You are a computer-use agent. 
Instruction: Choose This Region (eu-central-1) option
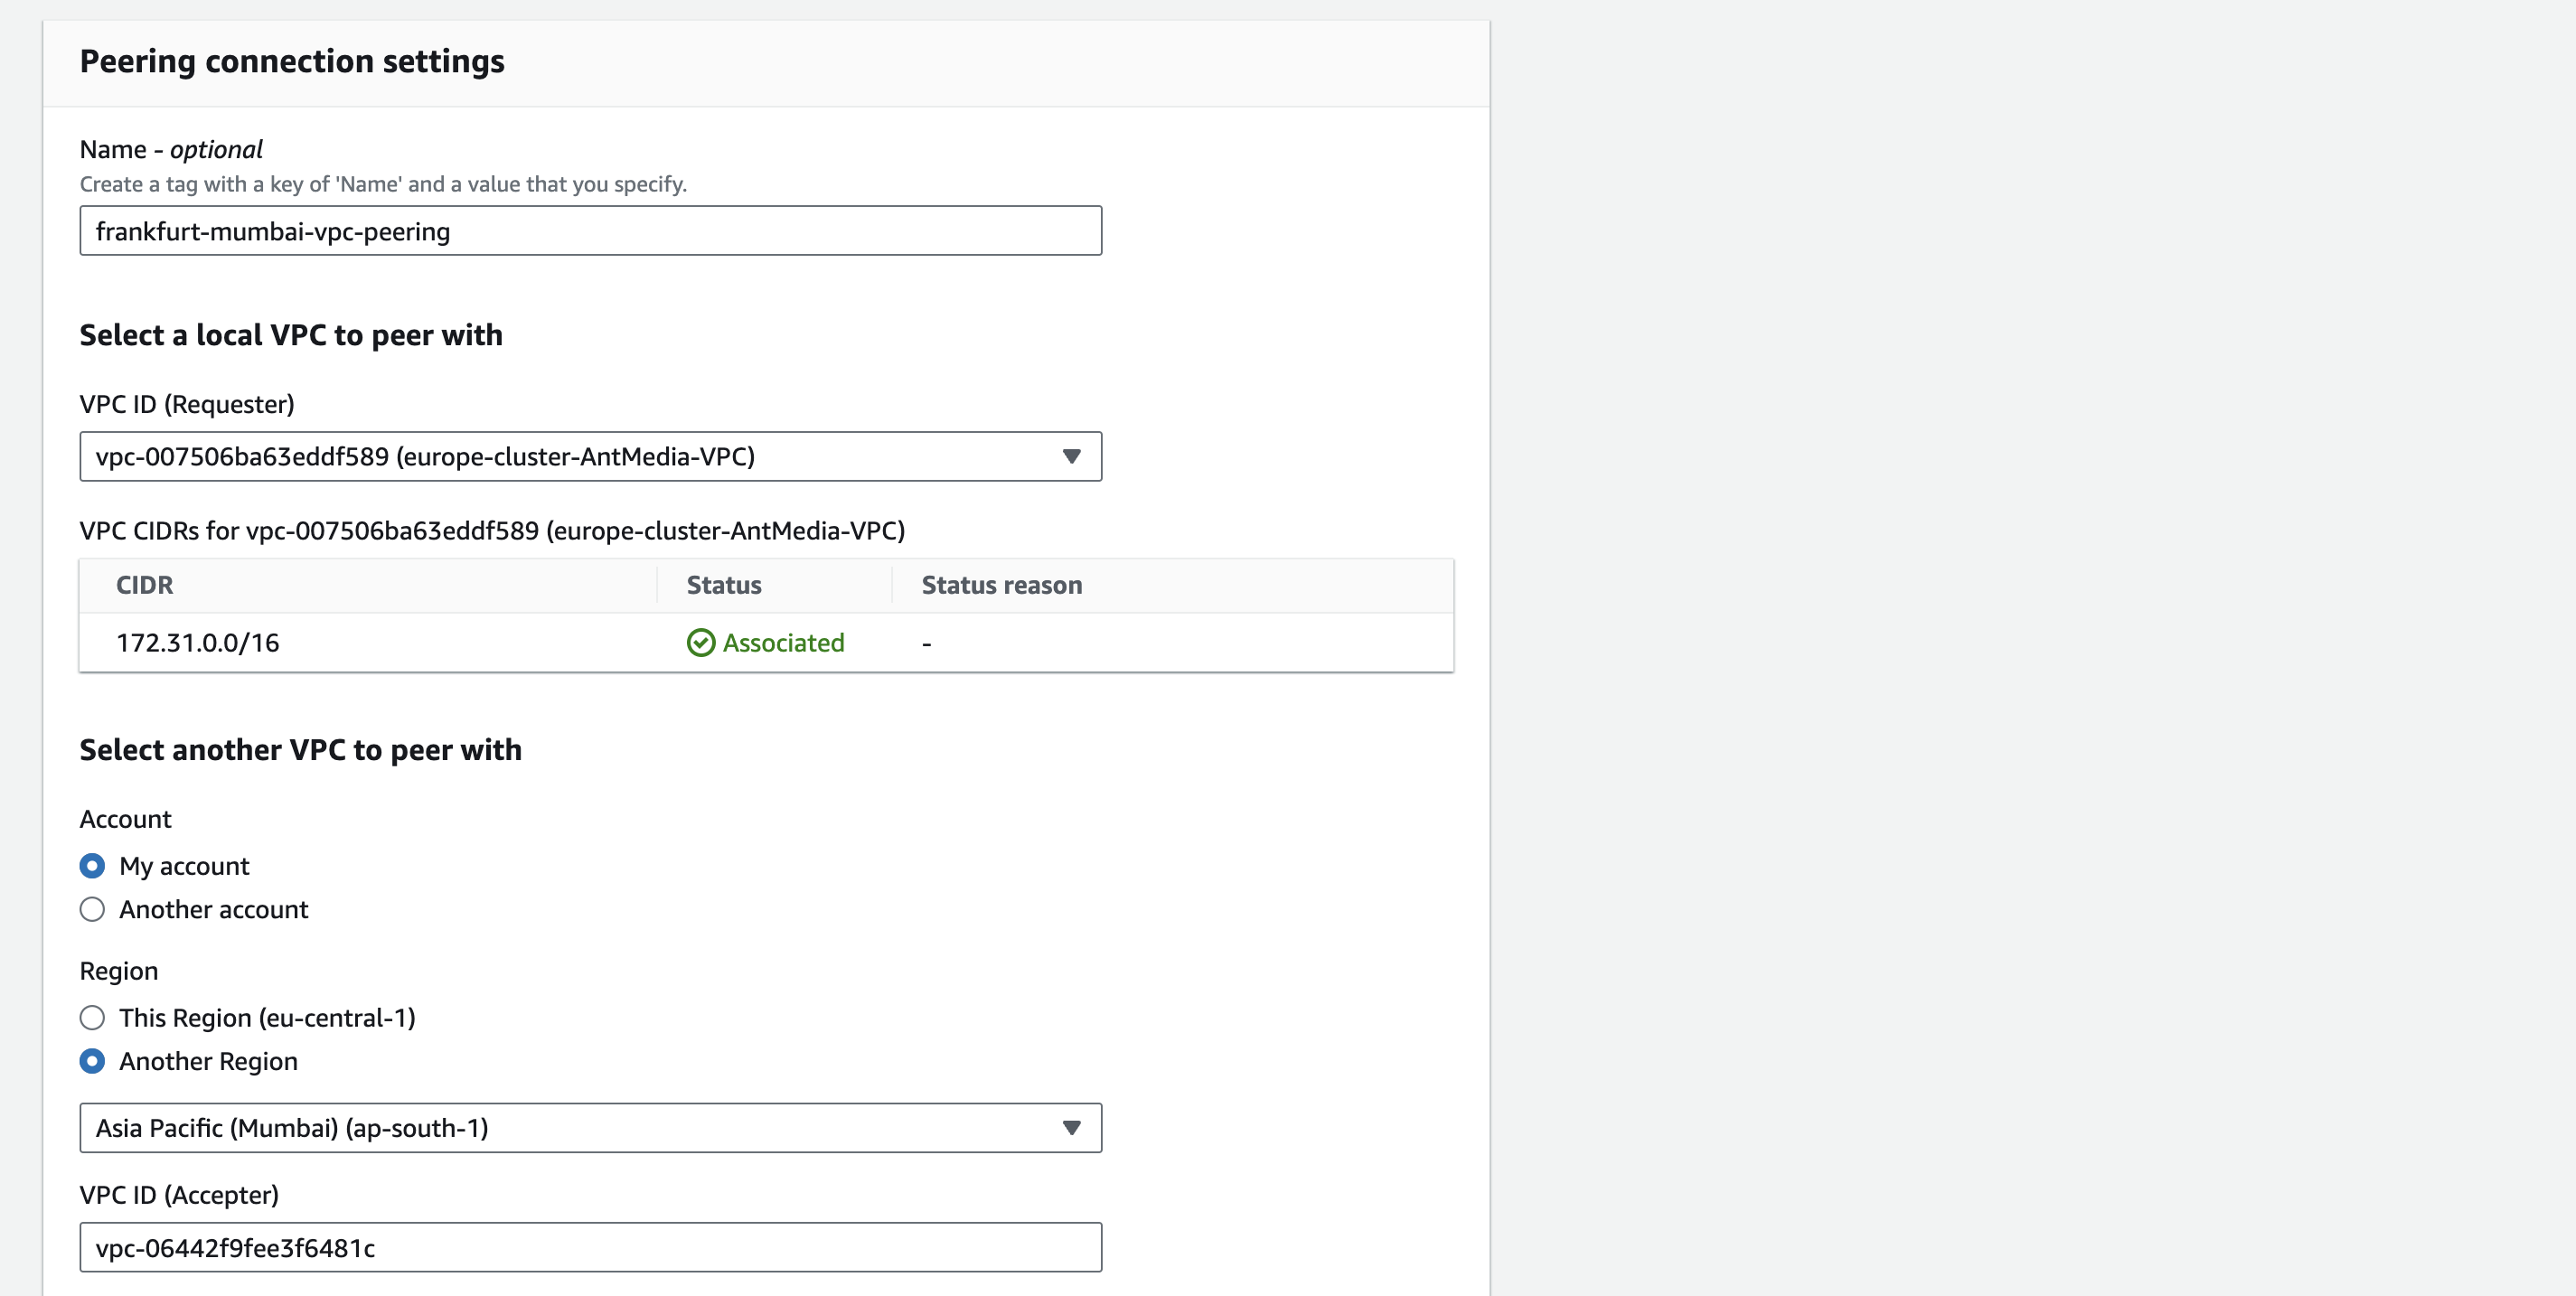[x=92, y=1018]
